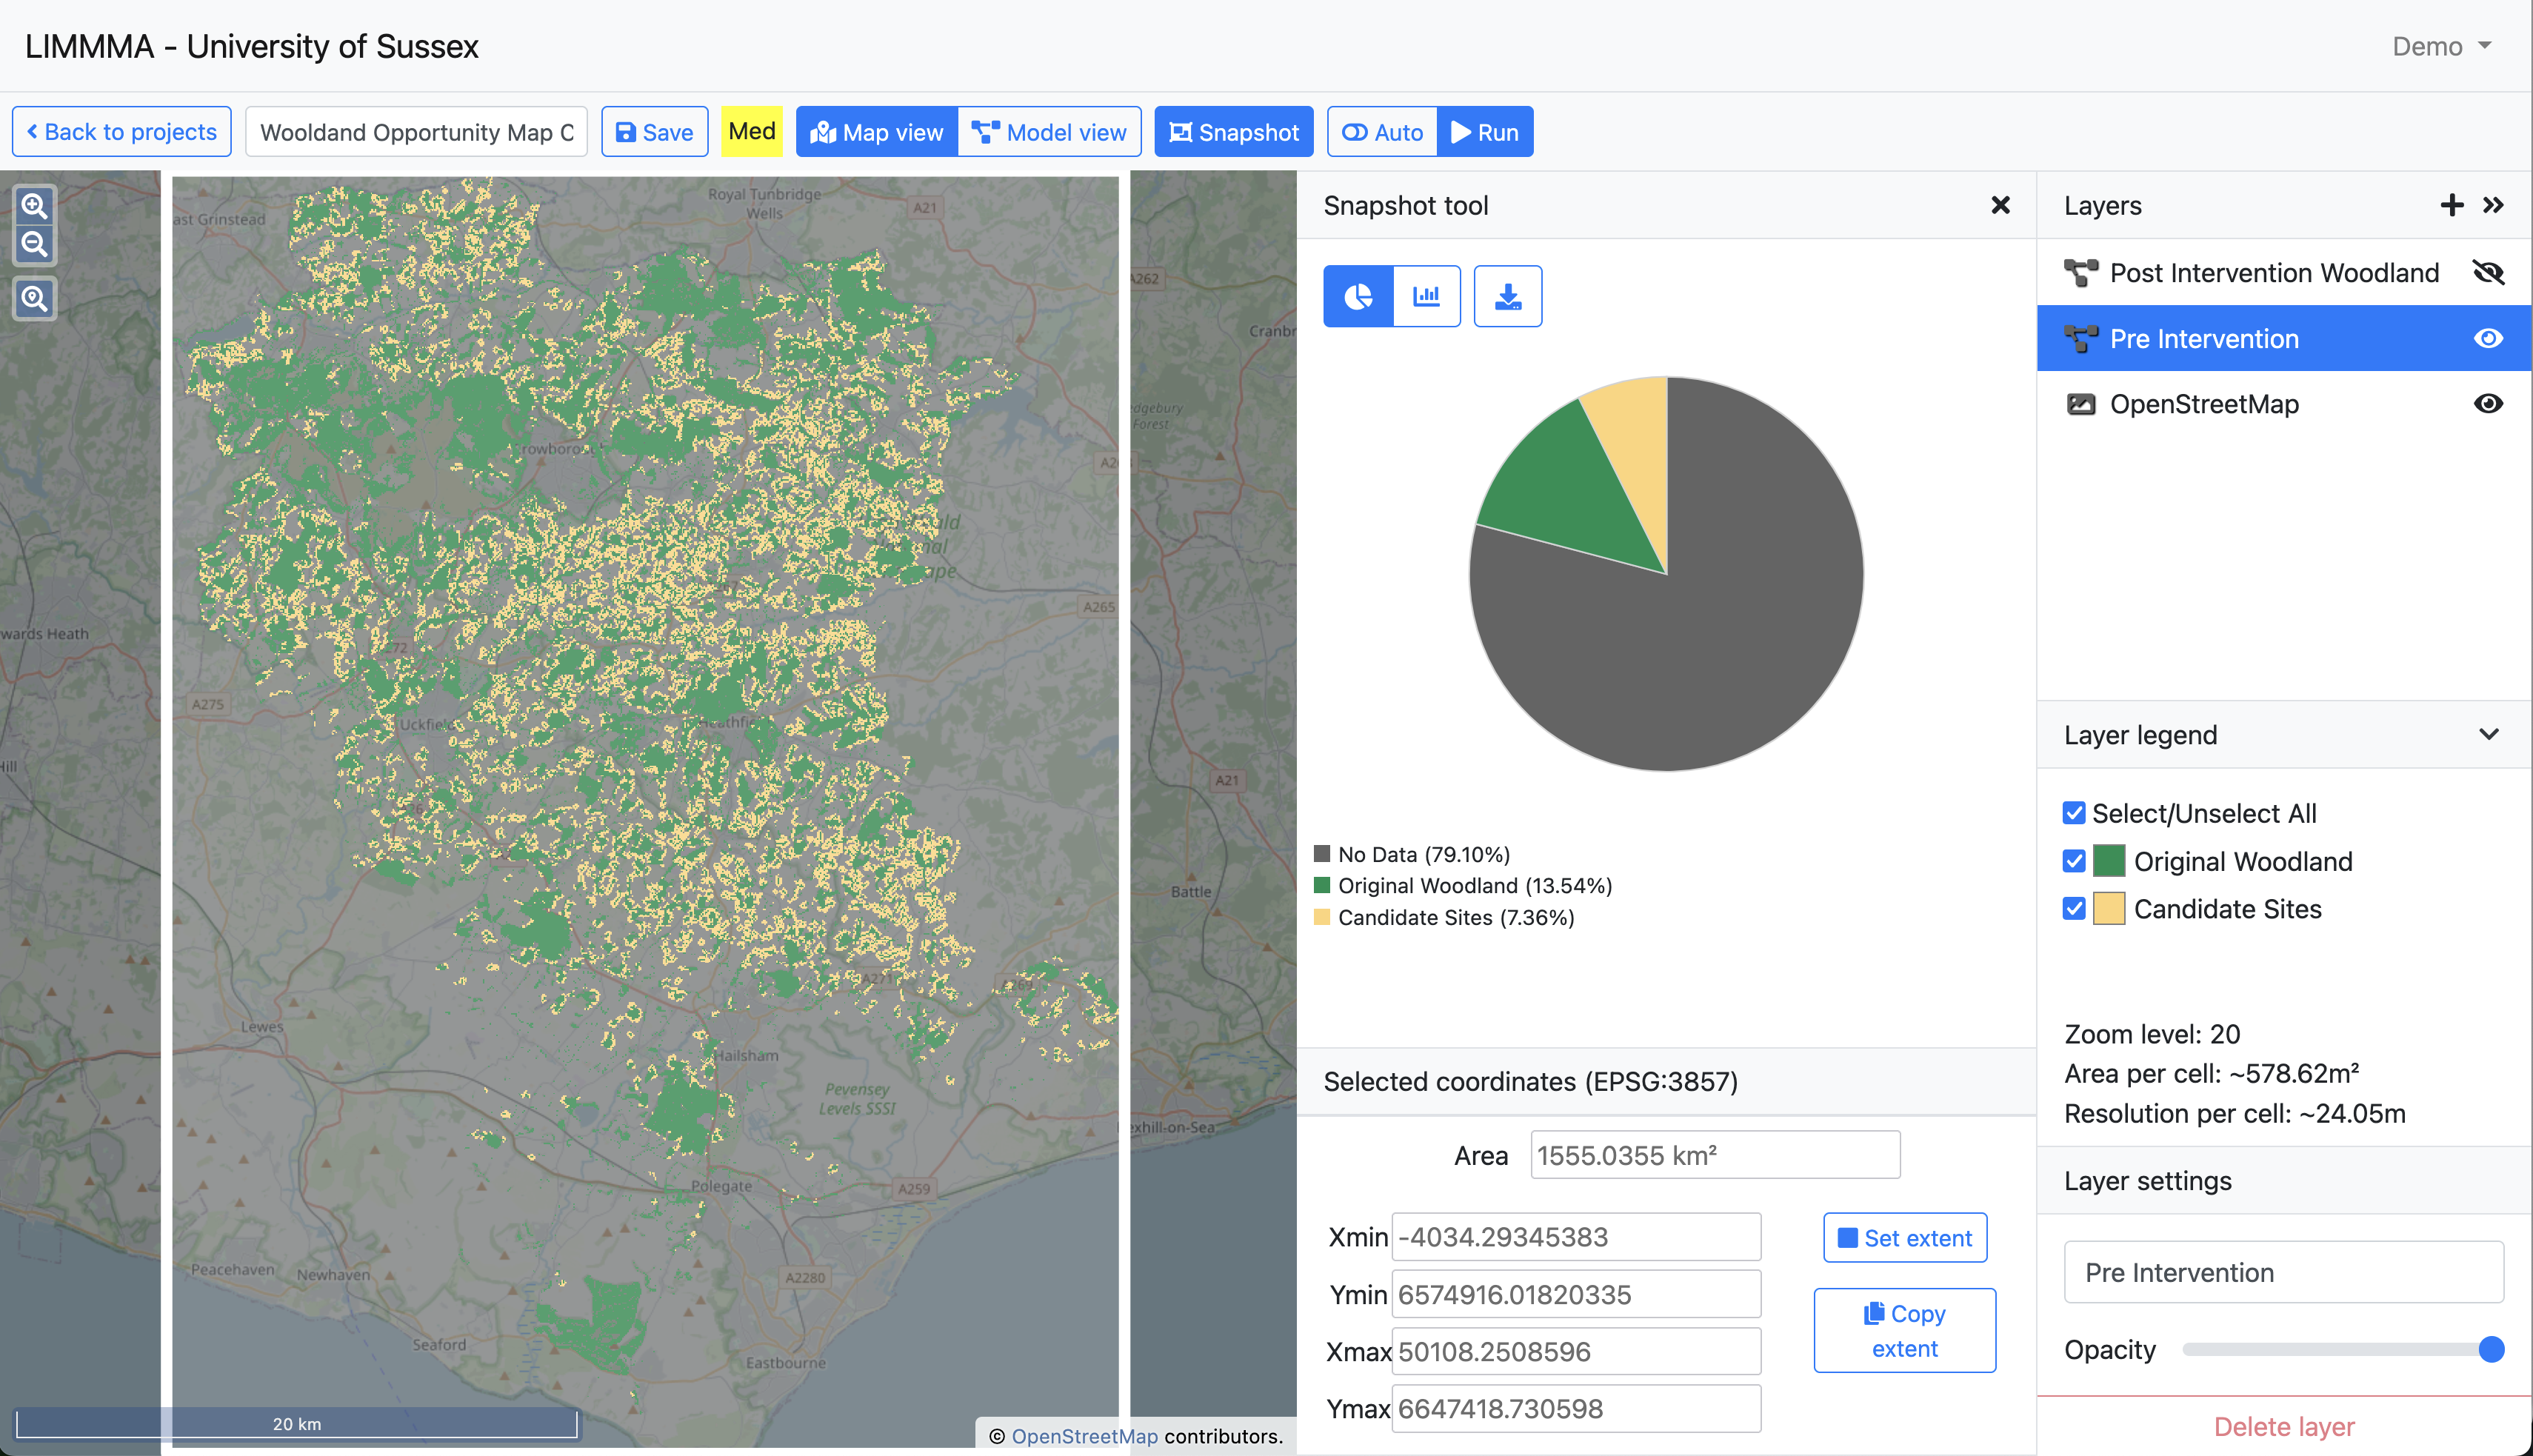This screenshot has width=2533, height=1456.
Task: Click the zoom in map icon
Action: [x=34, y=206]
